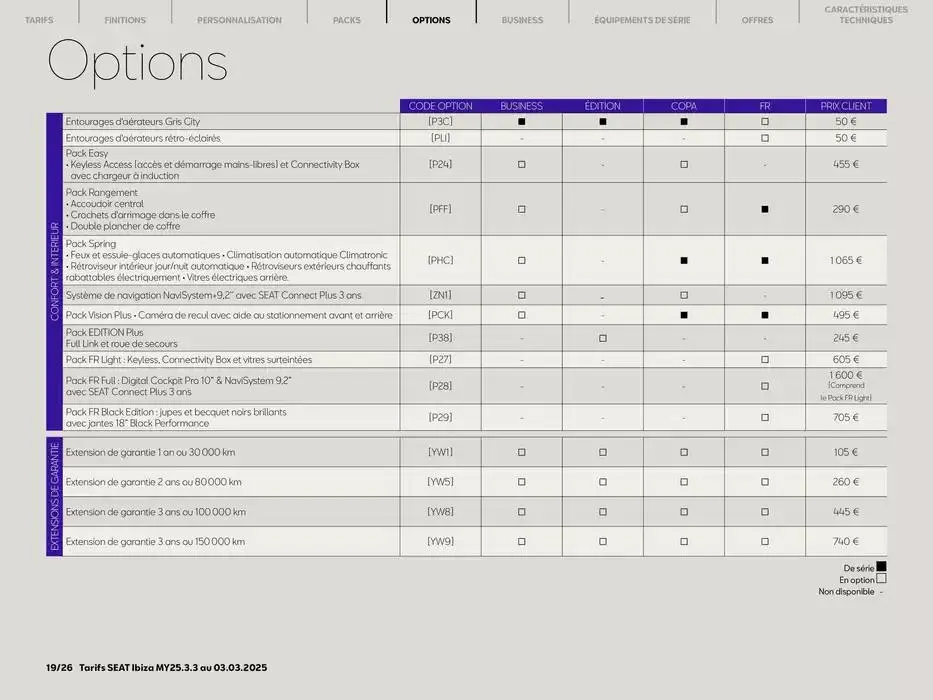Click the [ZN1] navigation option code
The image size is (933, 700).
coord(440,295)
